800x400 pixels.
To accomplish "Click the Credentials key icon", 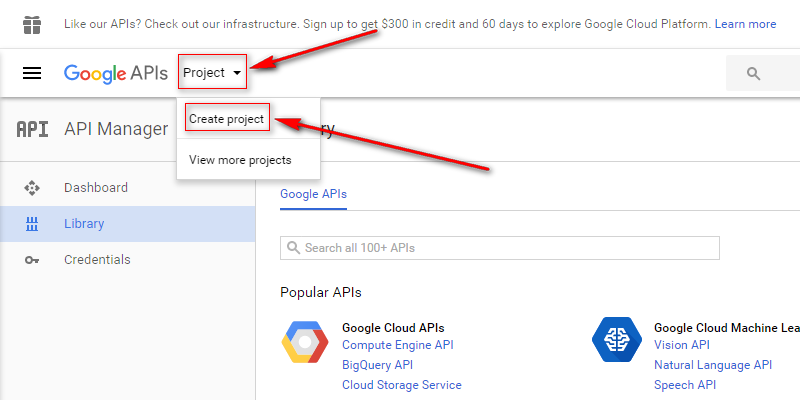I will (32, 260).
